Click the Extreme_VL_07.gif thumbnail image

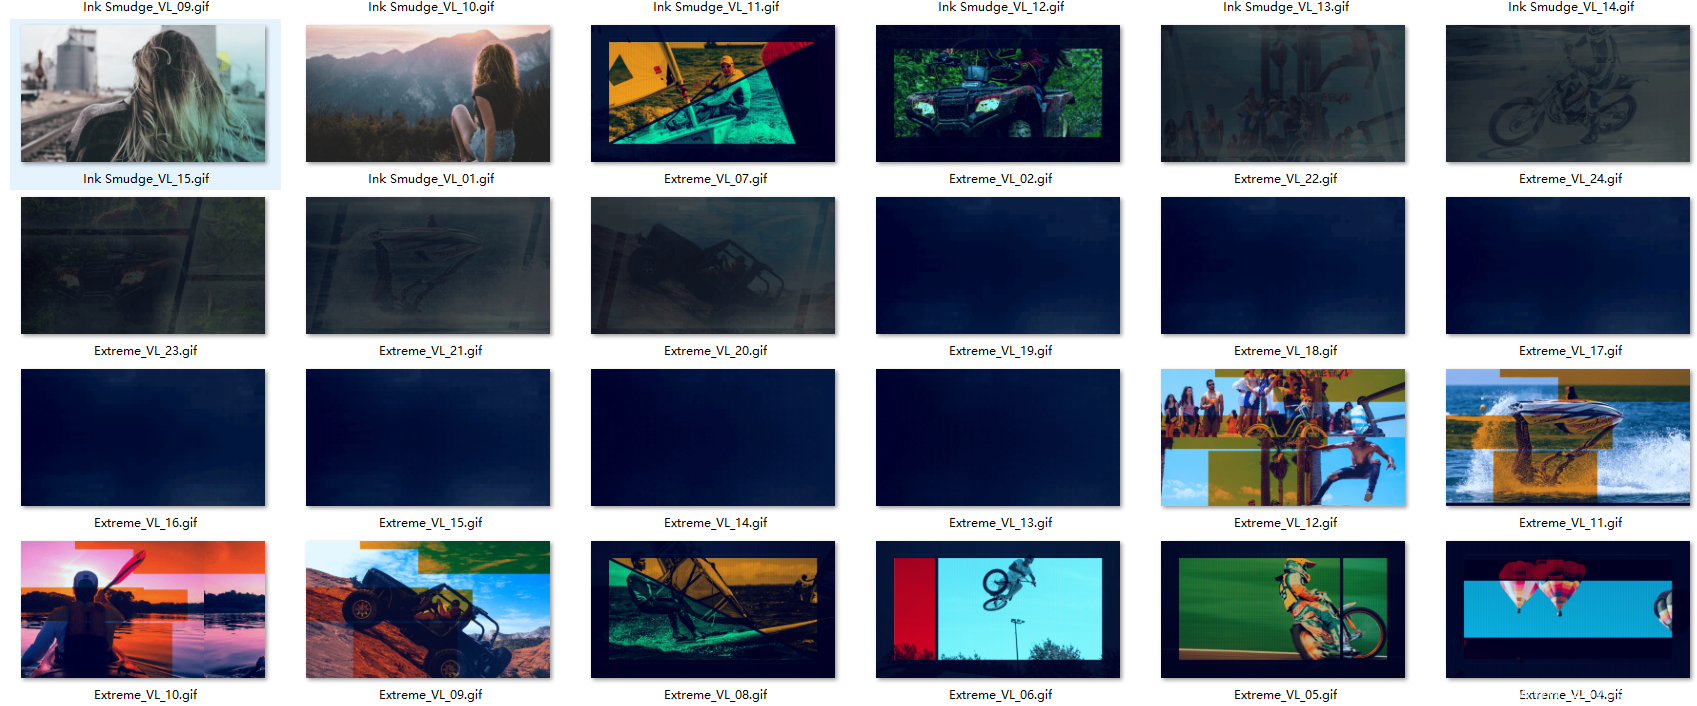(713, 94)
